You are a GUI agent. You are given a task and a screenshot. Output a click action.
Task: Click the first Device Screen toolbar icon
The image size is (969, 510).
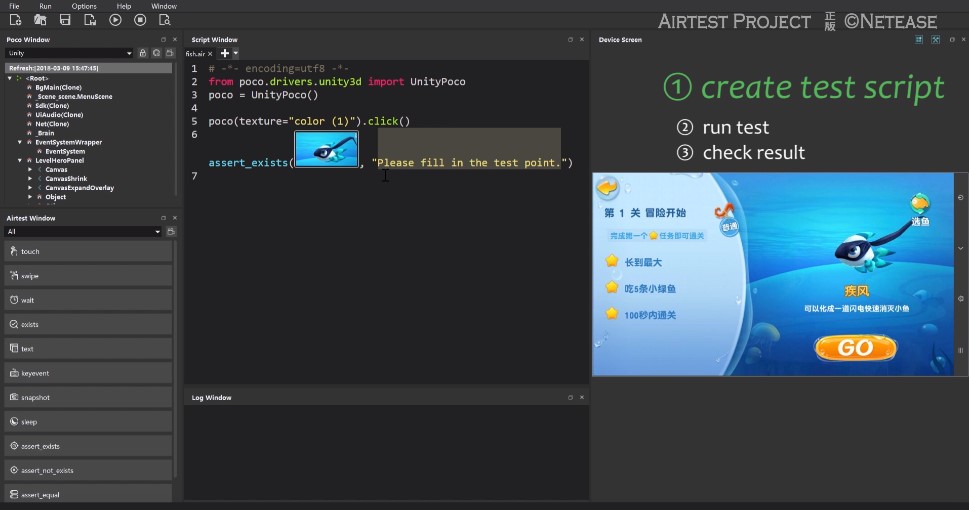(x=919, y=40)
